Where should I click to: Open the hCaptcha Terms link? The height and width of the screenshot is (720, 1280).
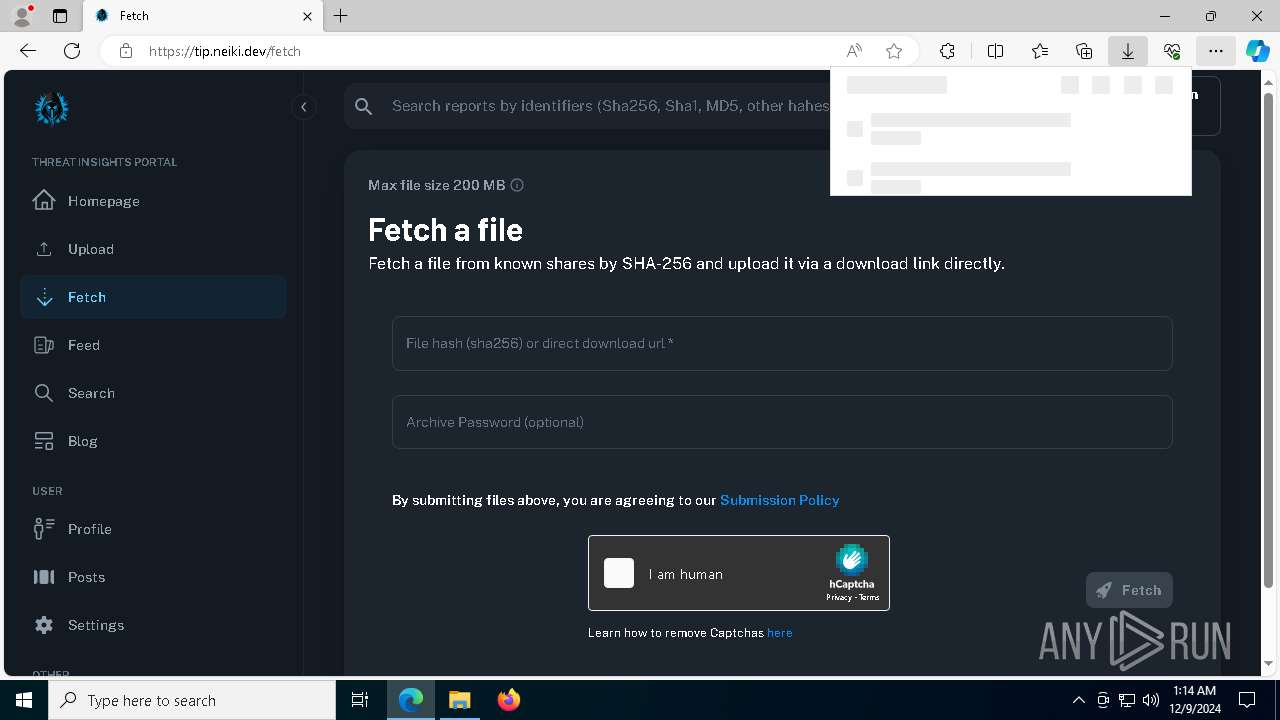[869, 597]
